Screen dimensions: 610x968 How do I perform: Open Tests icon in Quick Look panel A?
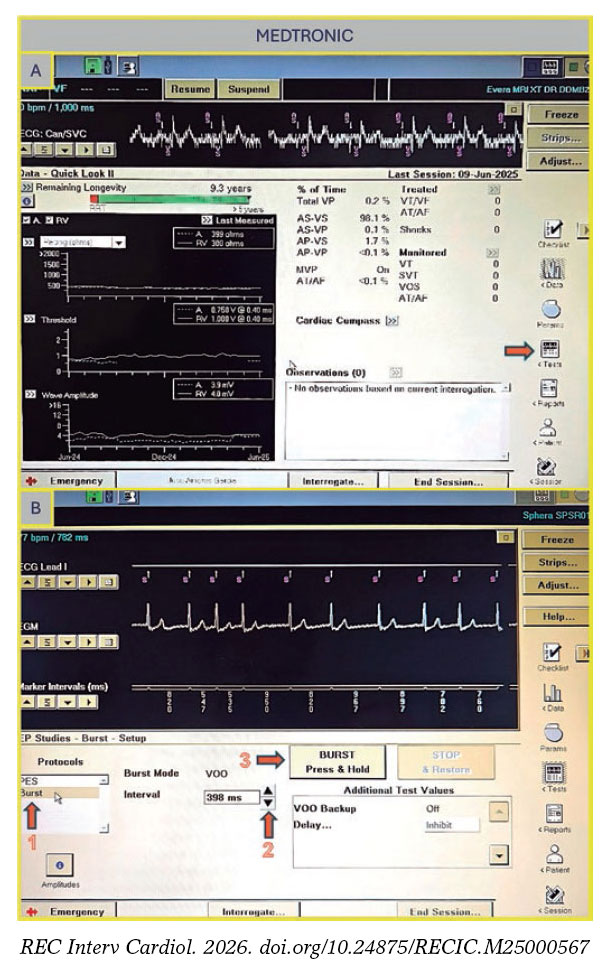[549, 350]
